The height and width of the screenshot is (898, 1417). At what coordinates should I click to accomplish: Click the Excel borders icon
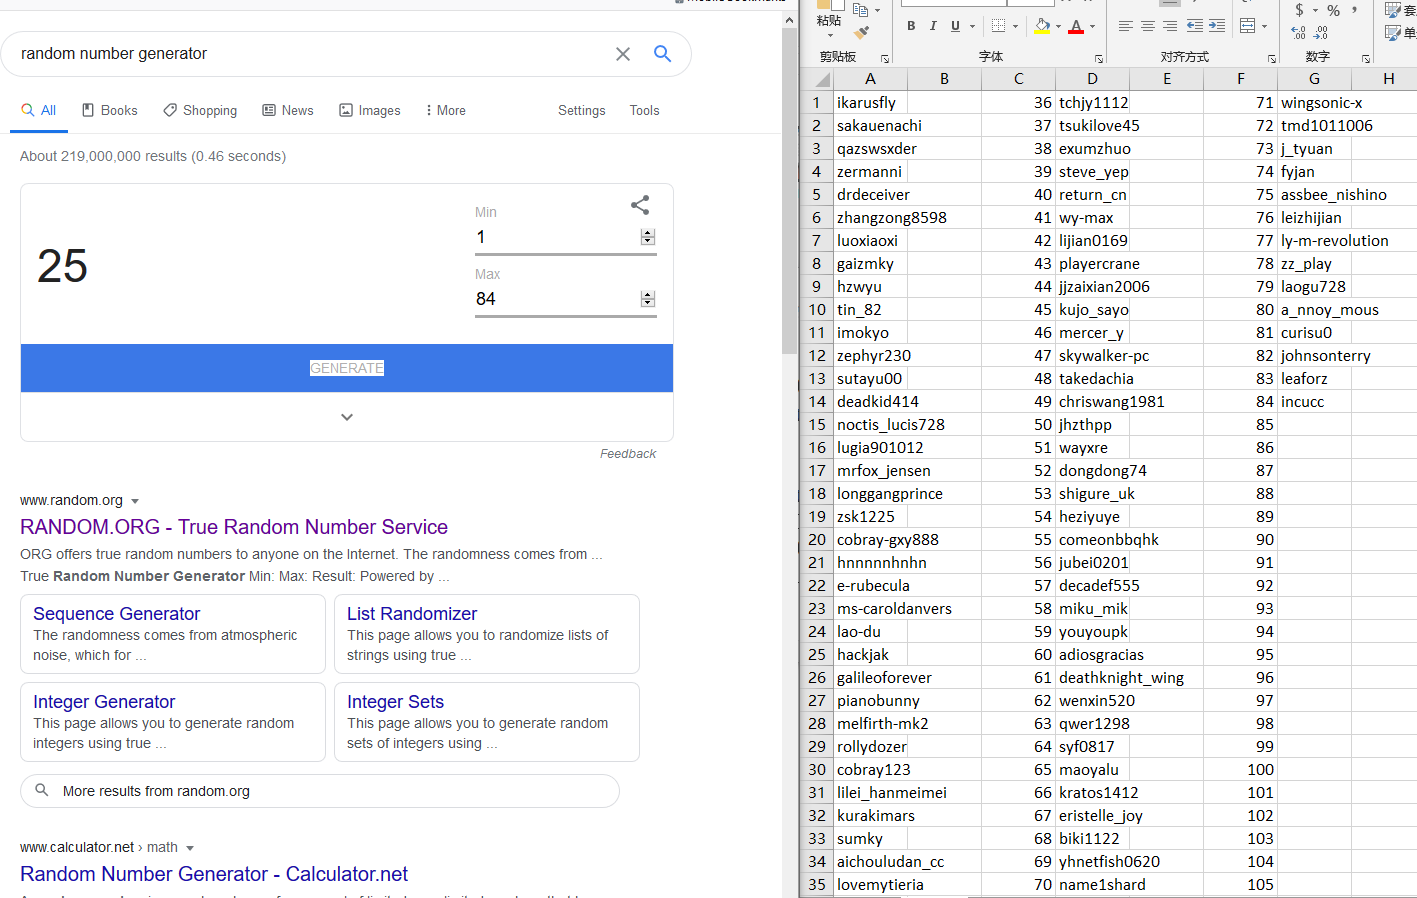[x=998, y=26]
